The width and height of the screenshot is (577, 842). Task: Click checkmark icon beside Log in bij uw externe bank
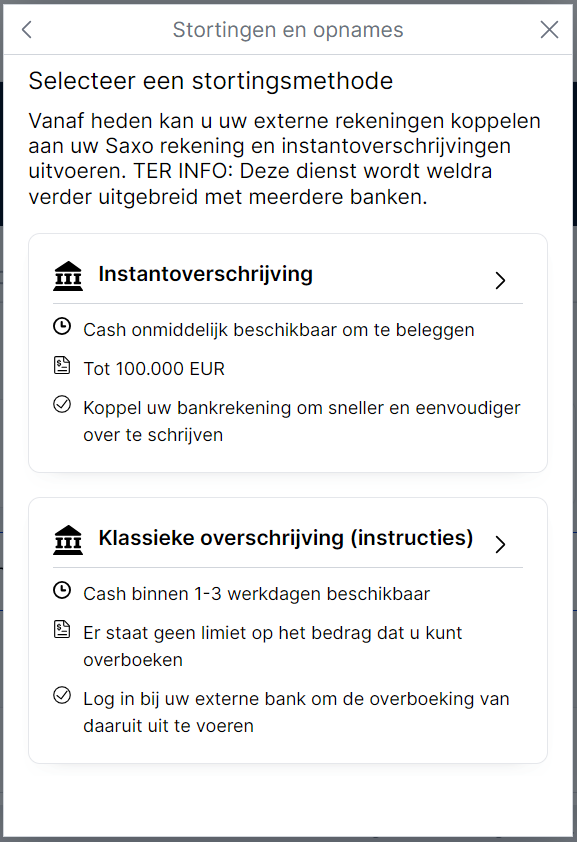click(62, 695)
